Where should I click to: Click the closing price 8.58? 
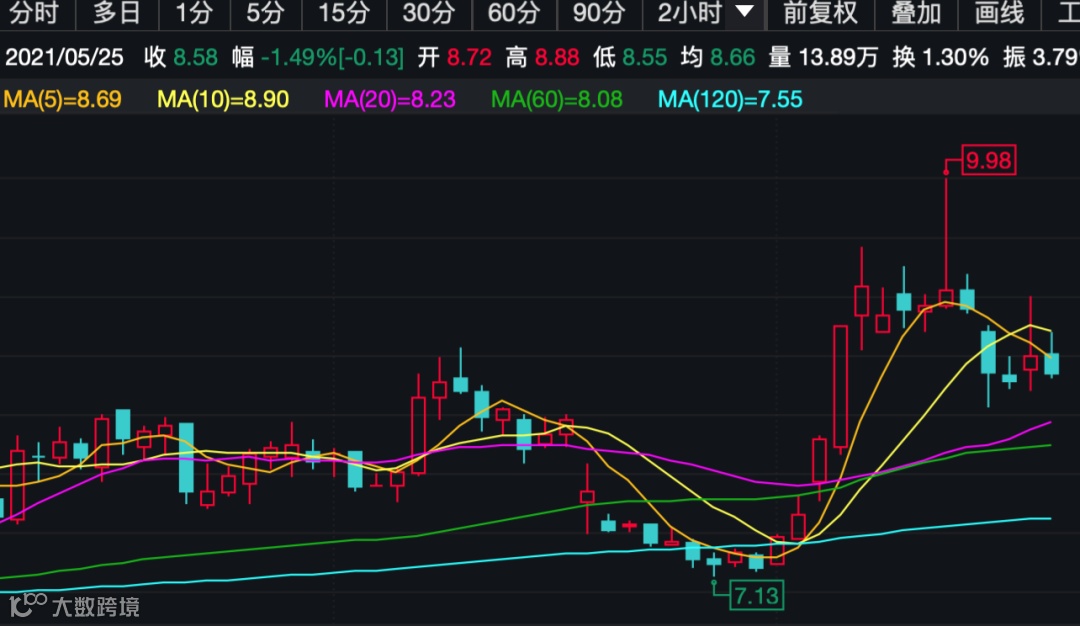click(x=195, y=57)
